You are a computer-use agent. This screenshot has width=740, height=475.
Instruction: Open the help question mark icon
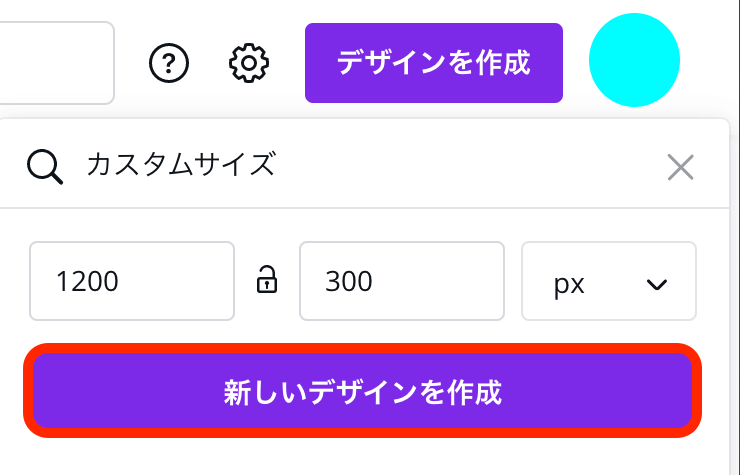[169, 63]
